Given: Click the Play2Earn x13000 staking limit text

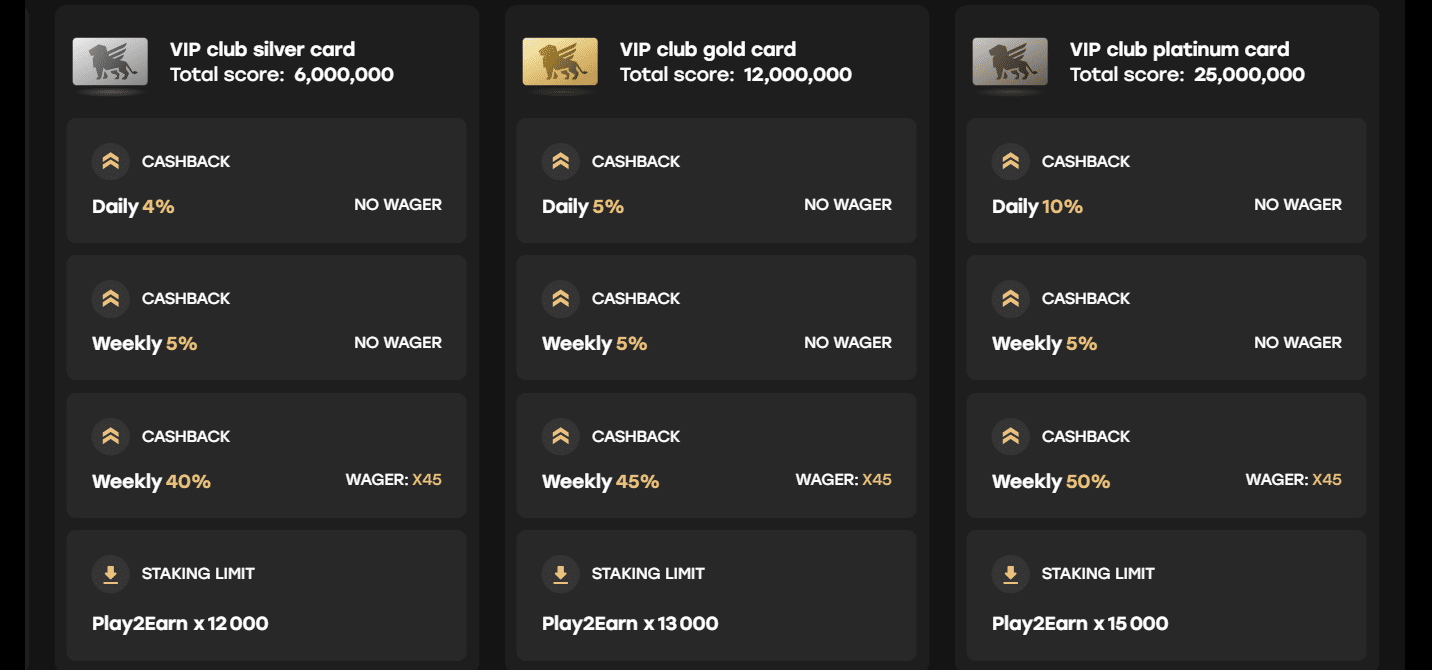Looking at the screenshot, I should [x=632, y=623].
